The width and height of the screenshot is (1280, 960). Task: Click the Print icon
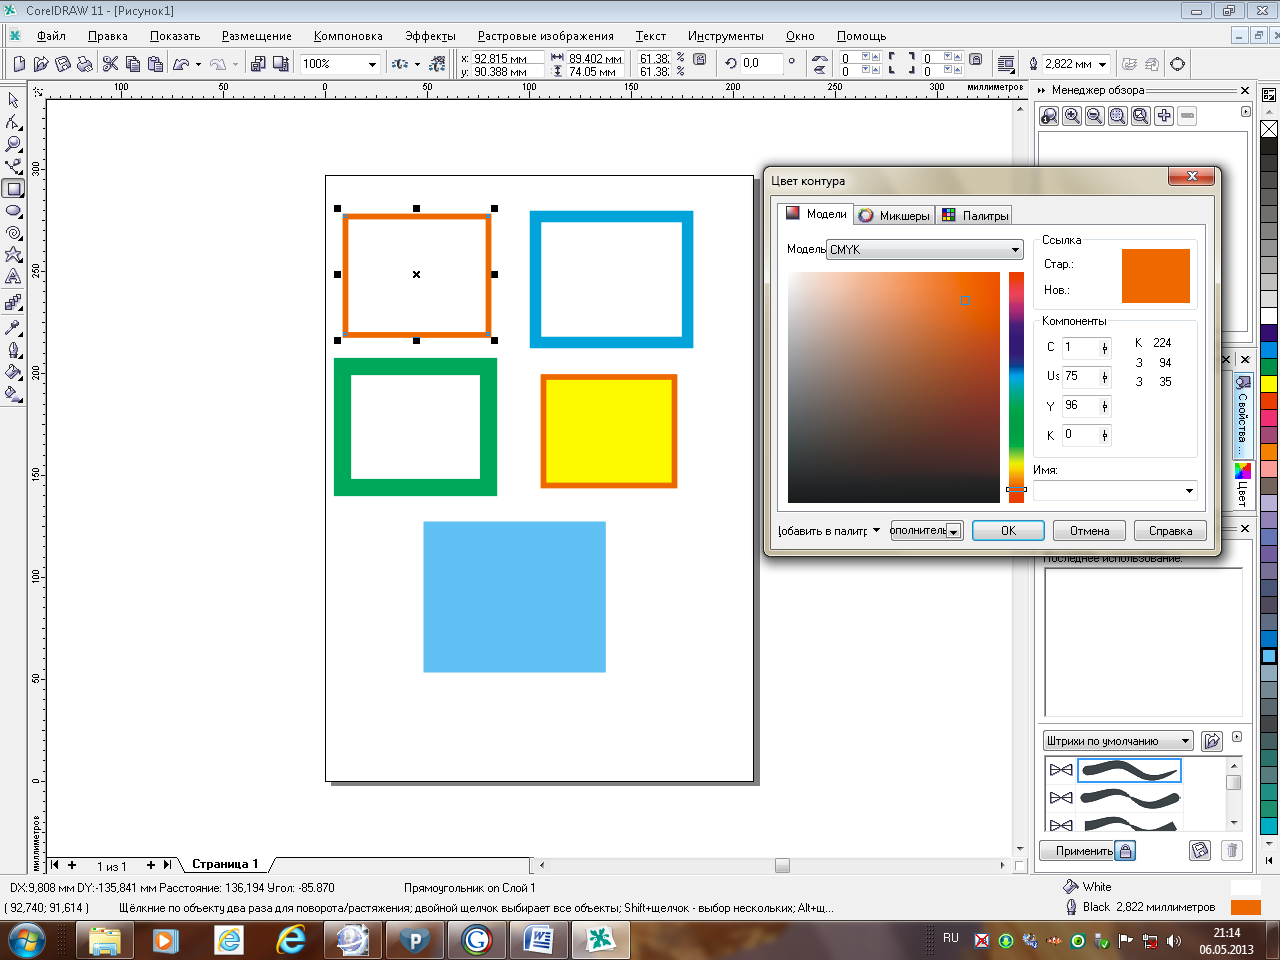point(85,64)
